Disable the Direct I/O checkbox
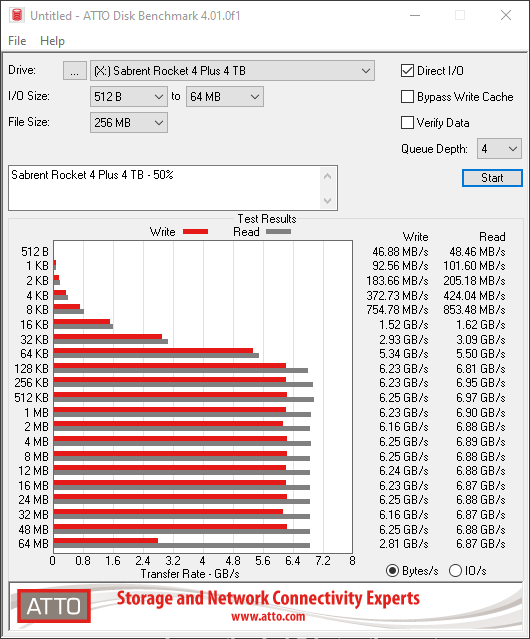 (x=407, y=71)
